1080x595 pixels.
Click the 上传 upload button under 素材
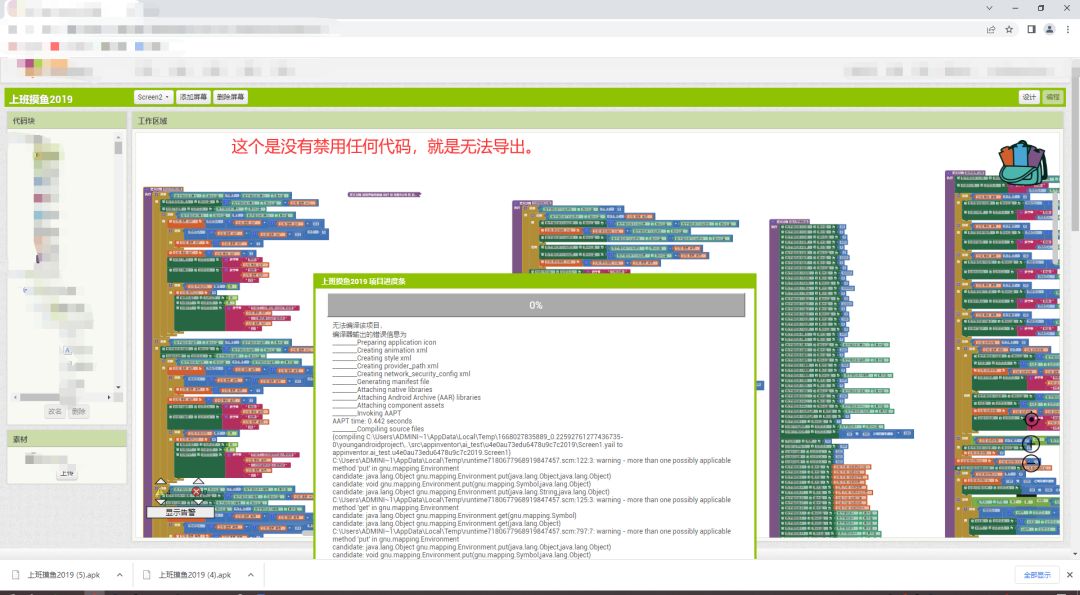coord(67,474)
